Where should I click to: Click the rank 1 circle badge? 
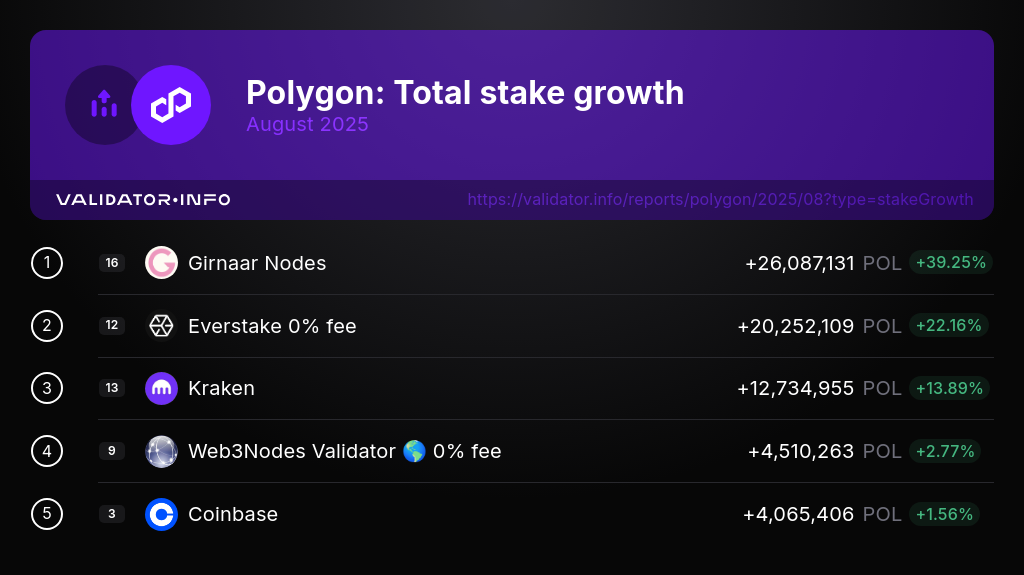(x=47, y=263)
